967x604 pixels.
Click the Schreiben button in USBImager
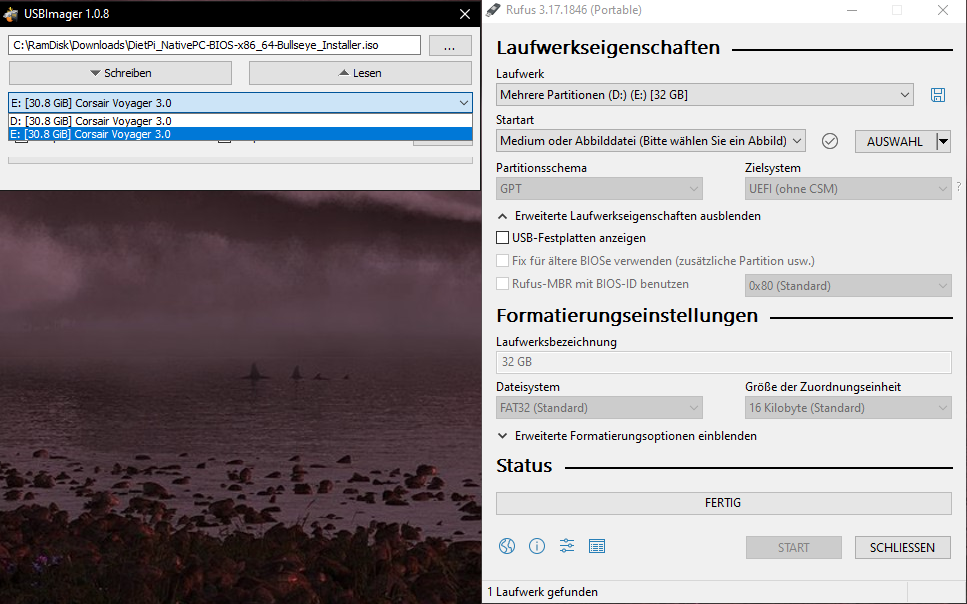pos(120,73)
